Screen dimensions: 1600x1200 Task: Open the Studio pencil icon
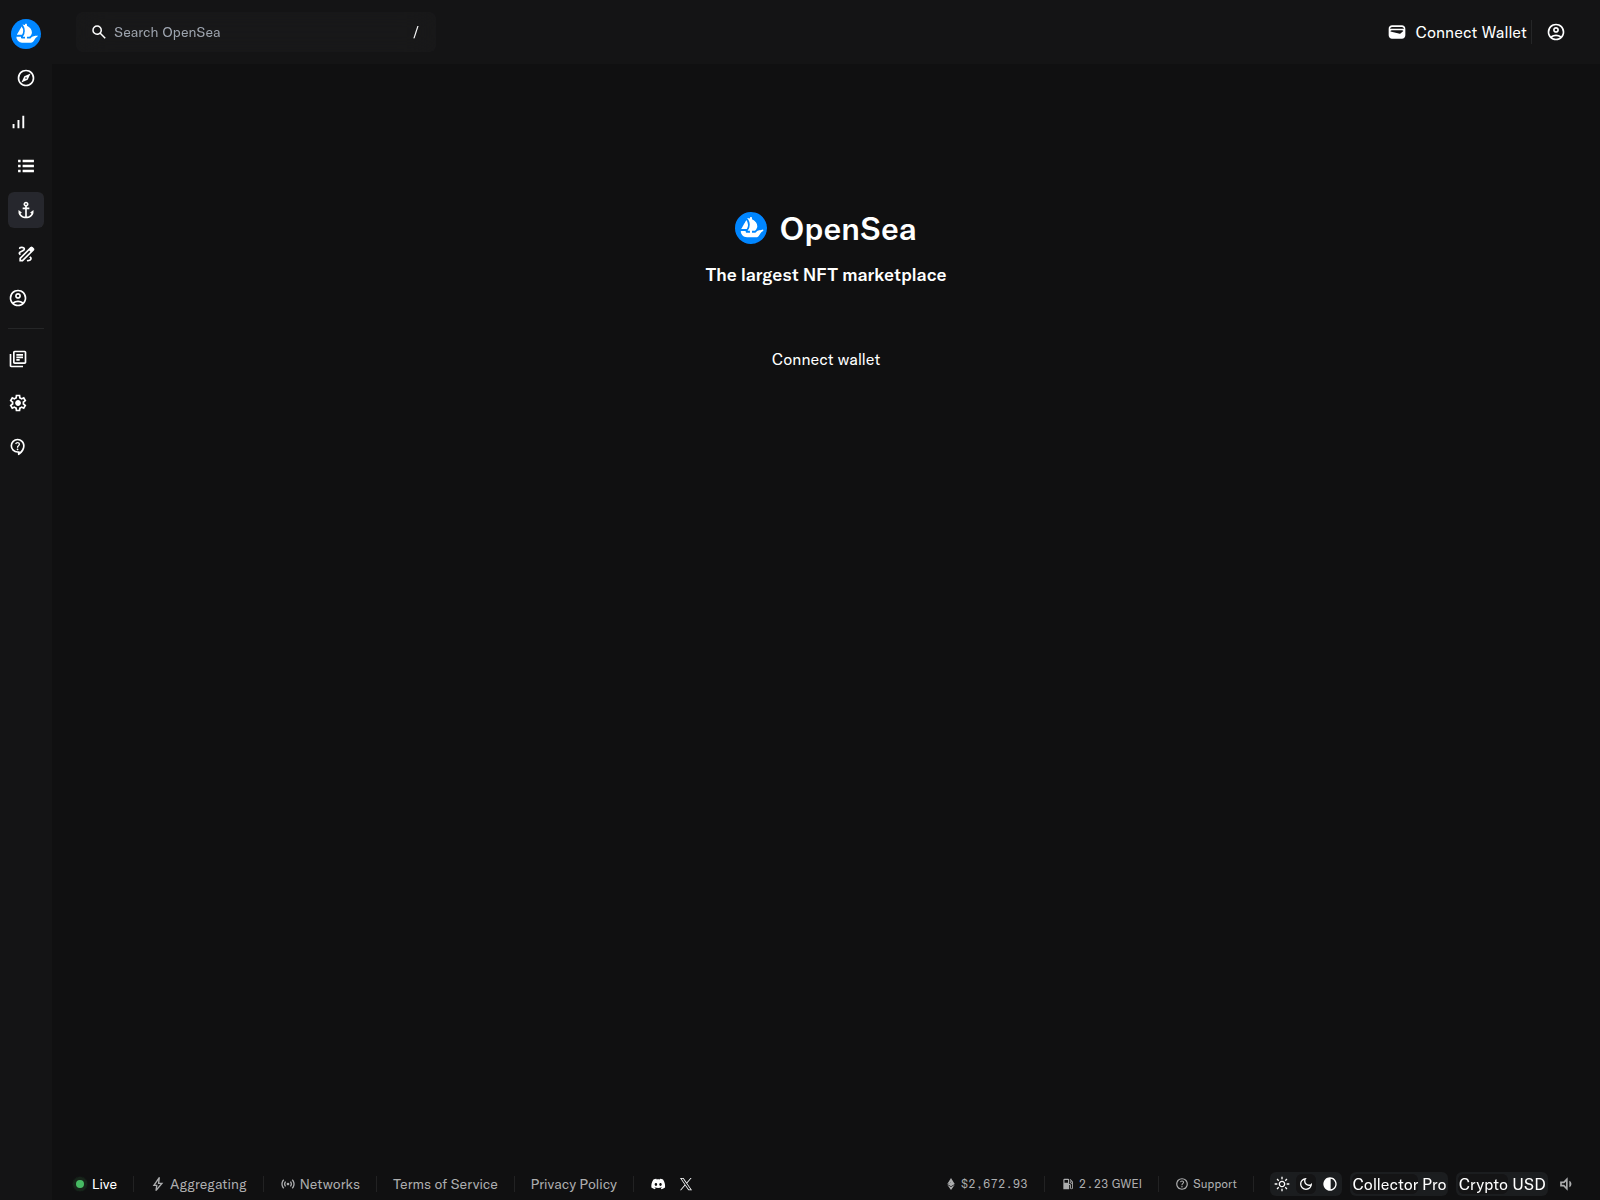tap(26, 254)
